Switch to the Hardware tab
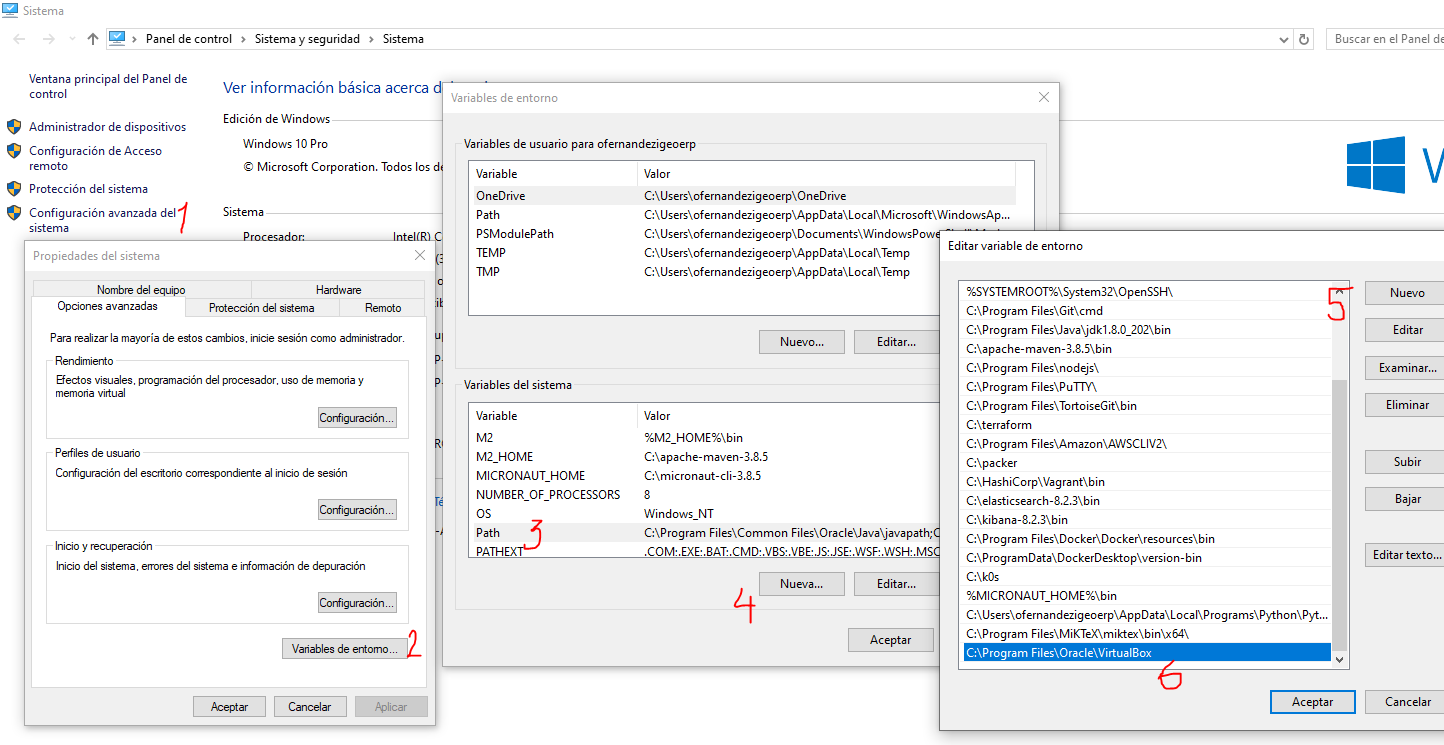The height and width of the screenshot is (745, 1444). point(338,290)
